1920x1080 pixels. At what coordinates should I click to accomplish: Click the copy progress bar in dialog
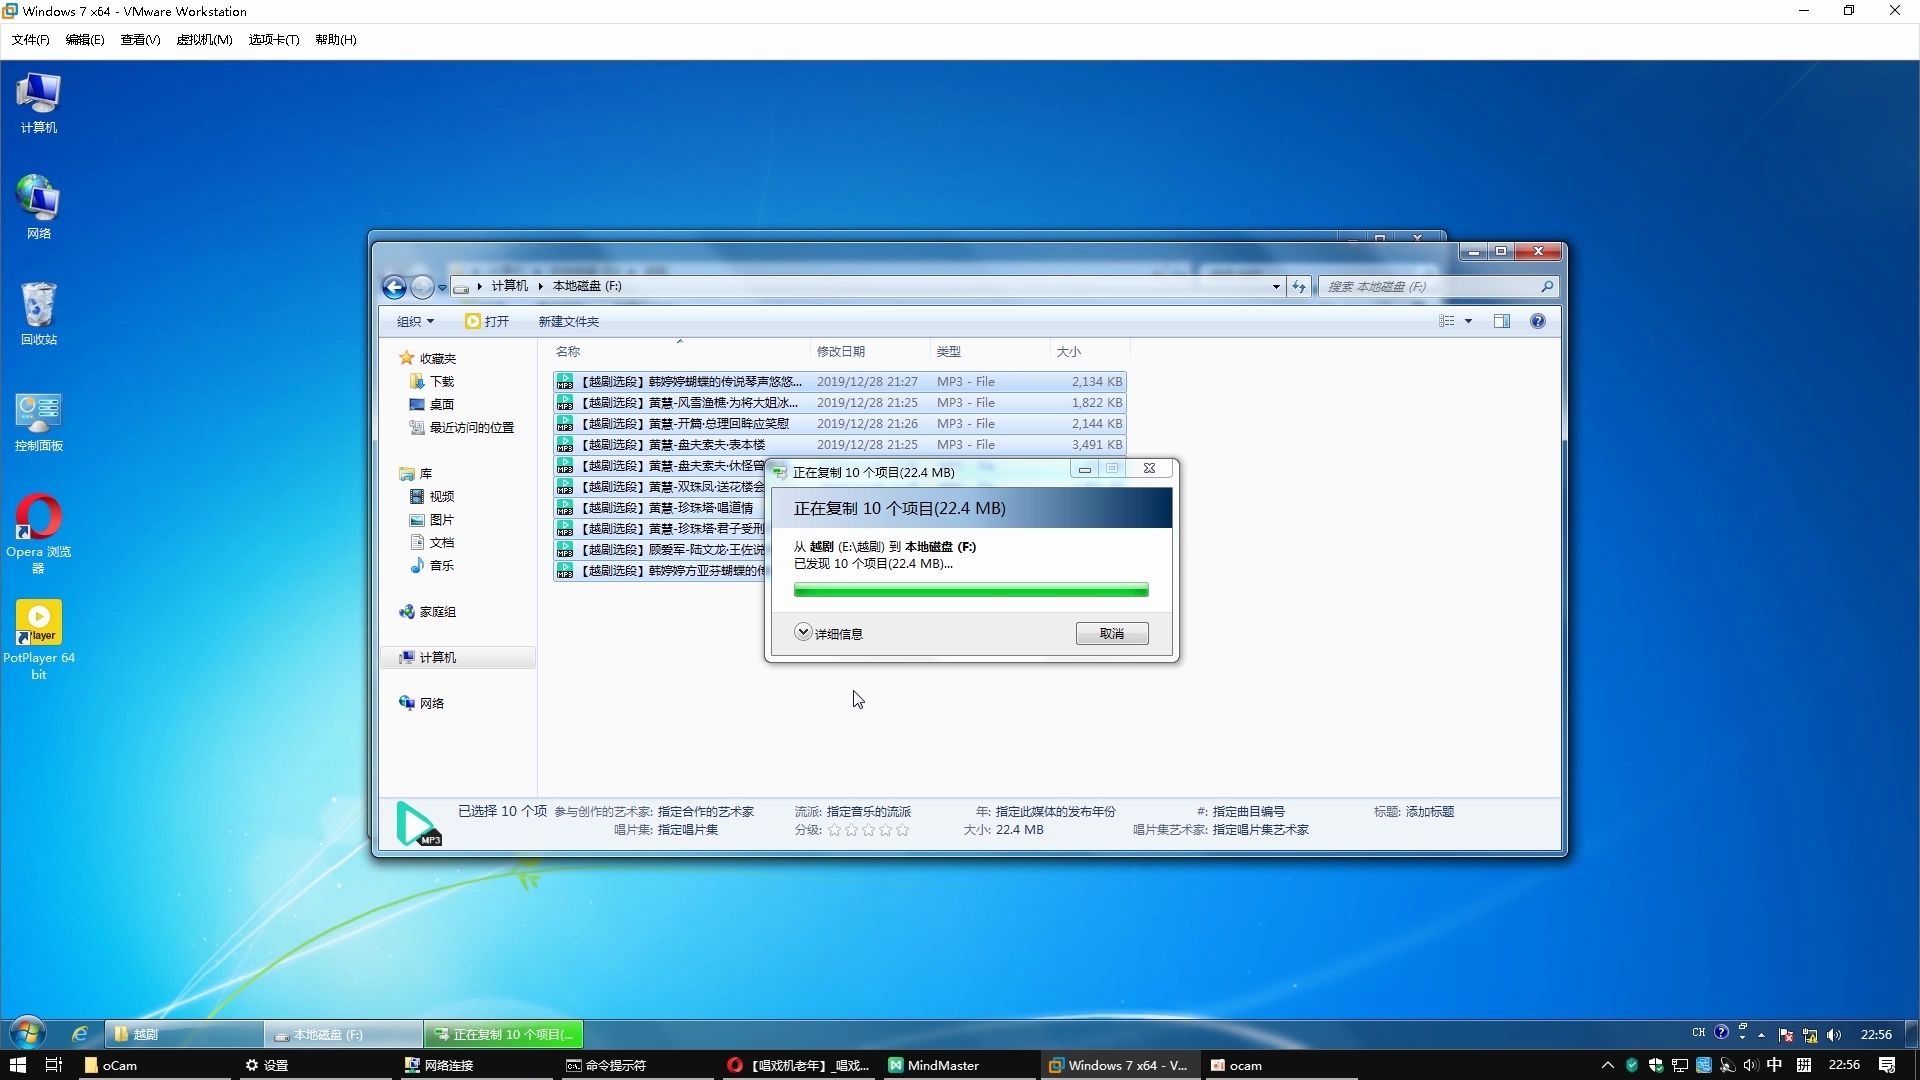[x=971, y=589]
